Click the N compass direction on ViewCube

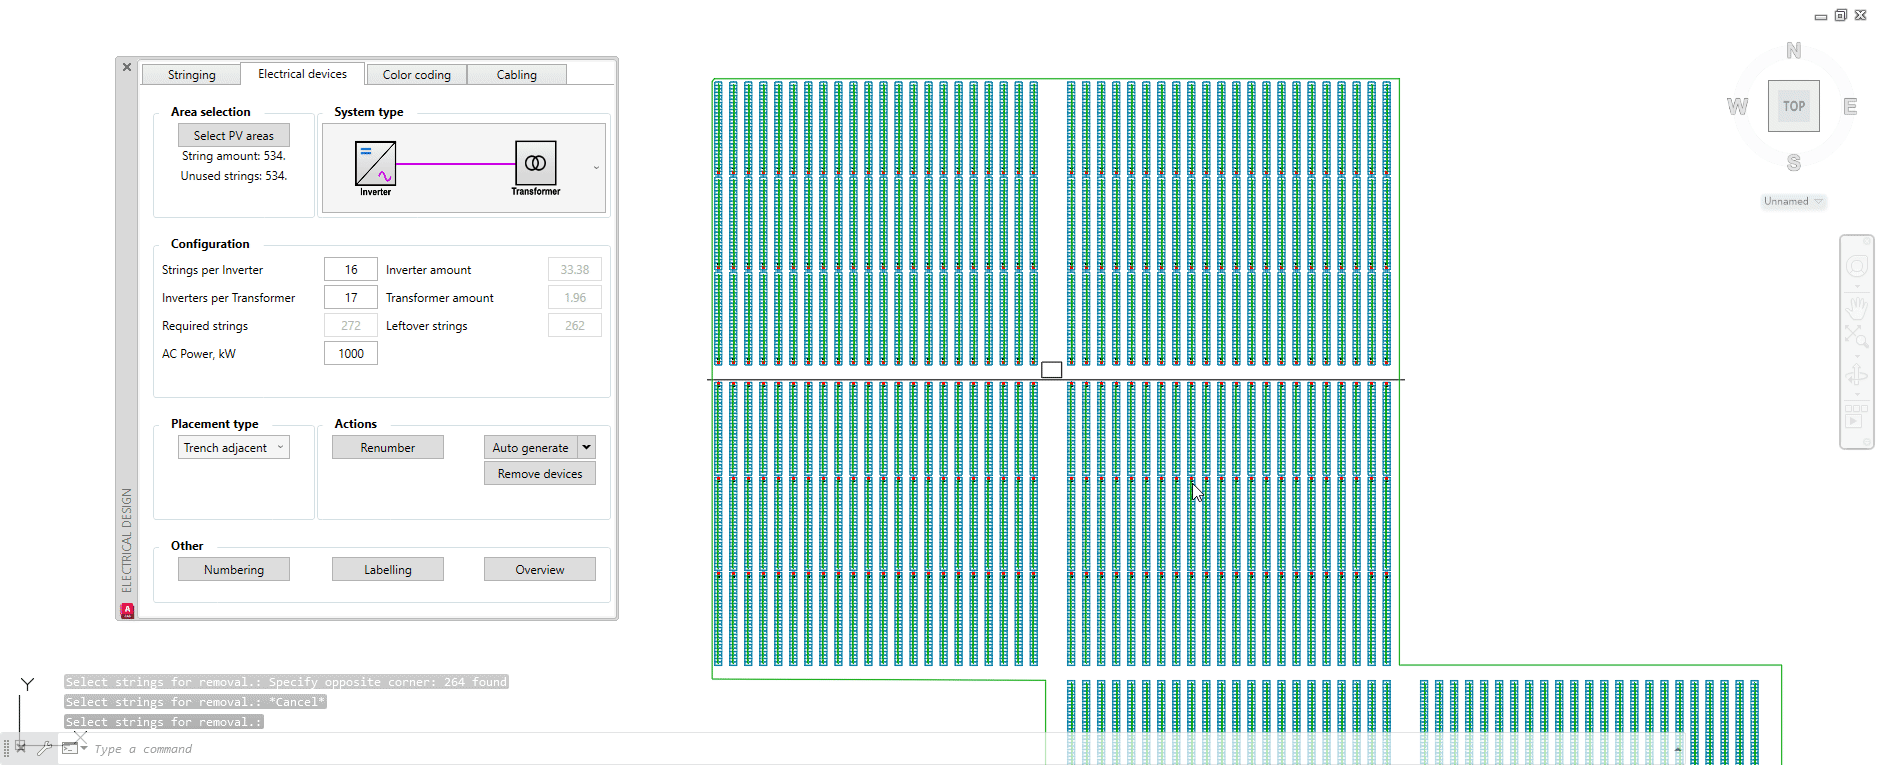[x=1793, y=51]
